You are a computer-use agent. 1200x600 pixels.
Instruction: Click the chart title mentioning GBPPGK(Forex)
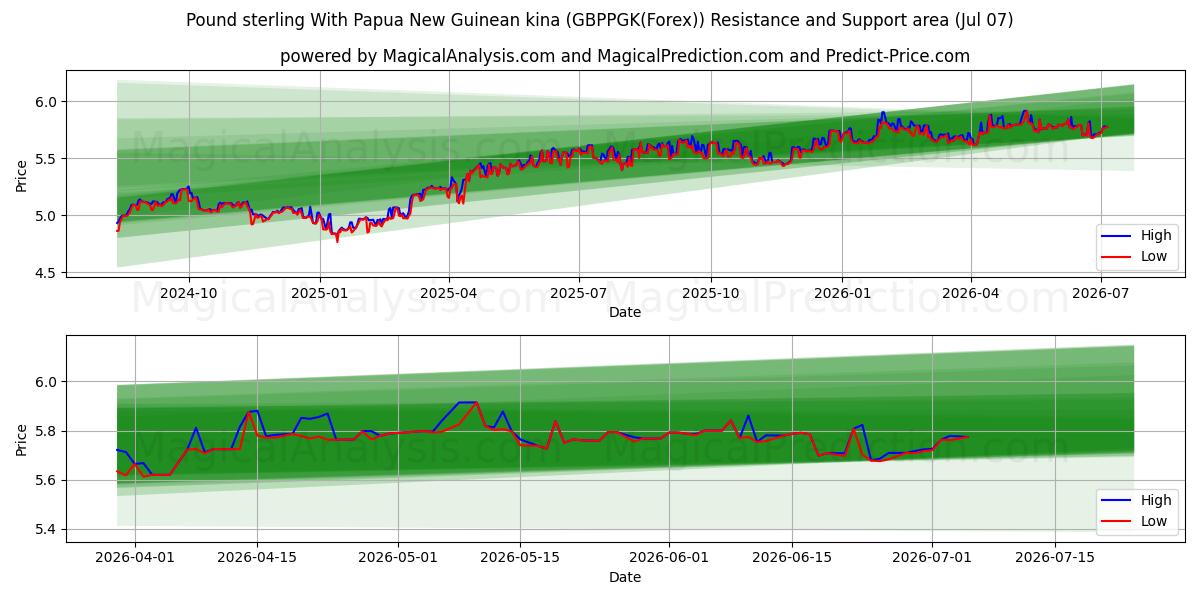coord(599,20)
